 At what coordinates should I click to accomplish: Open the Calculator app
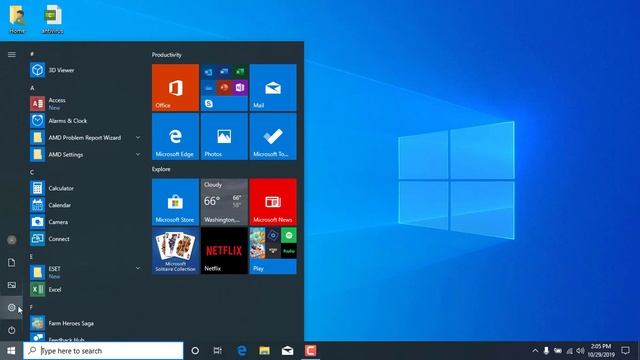[86, 188]
